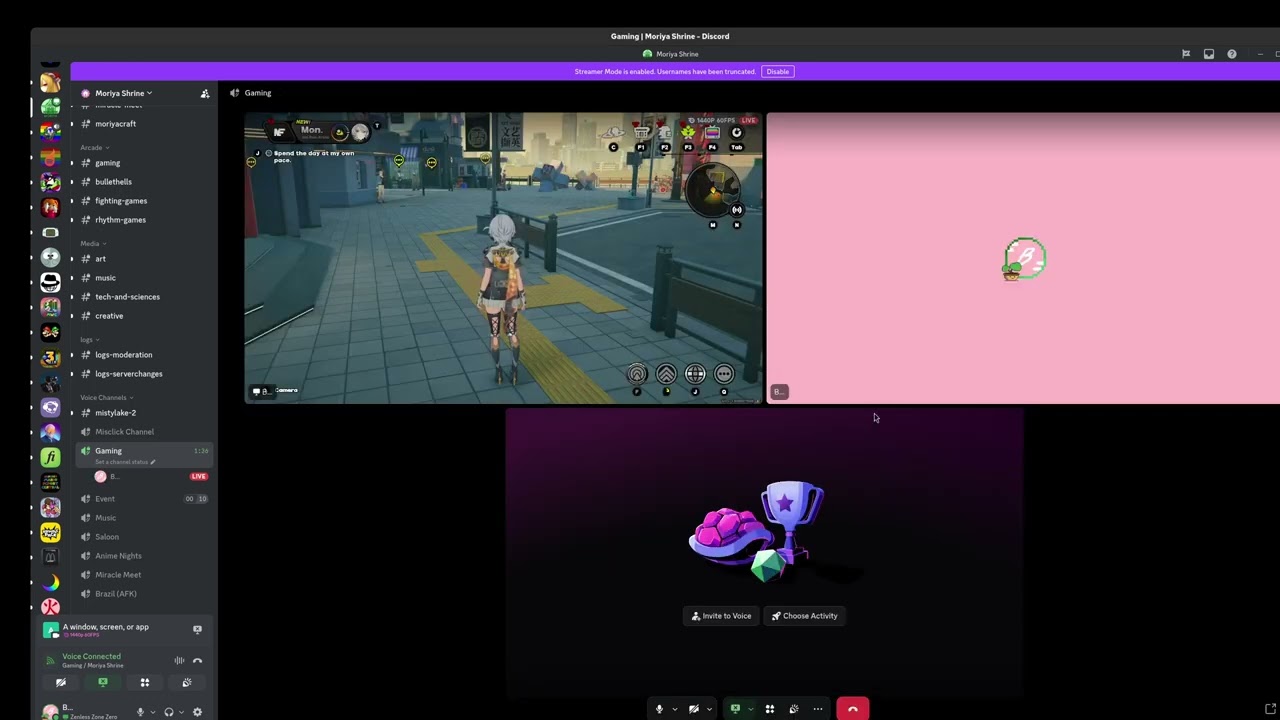Open the bullethells text channel
Viewport: 1280px width, 720px height.
pyautogui.click(x=113, y=182)
